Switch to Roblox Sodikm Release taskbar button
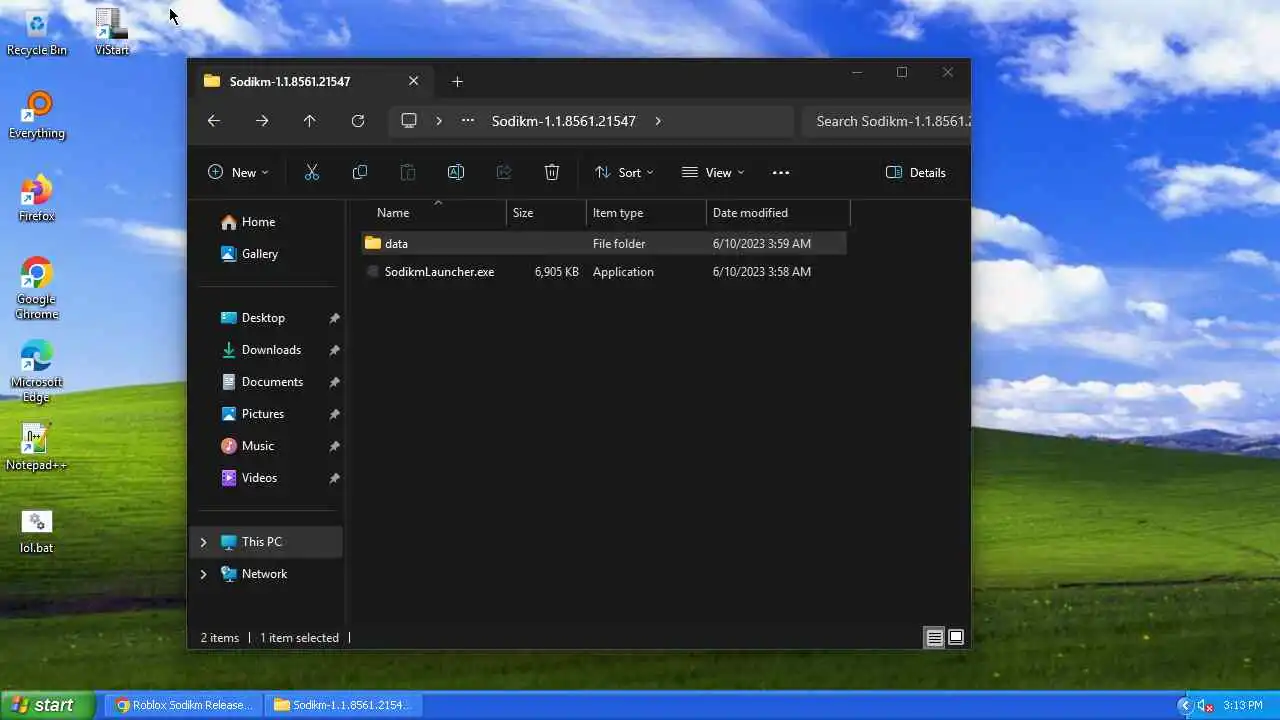1280x720 pixels. (184, 705)
